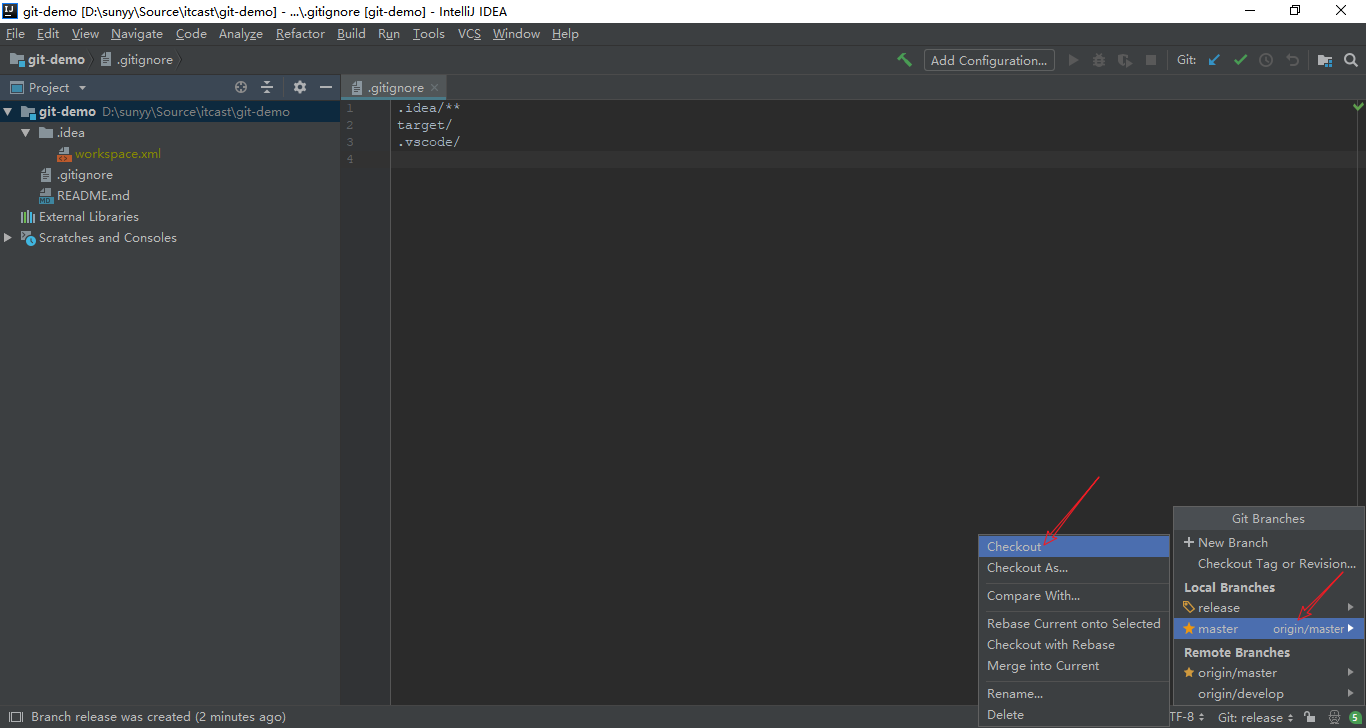The width and height of the screenshot is (1366, 728).
Task: Hide the Project tool window
Action: [x=325, y=88]
